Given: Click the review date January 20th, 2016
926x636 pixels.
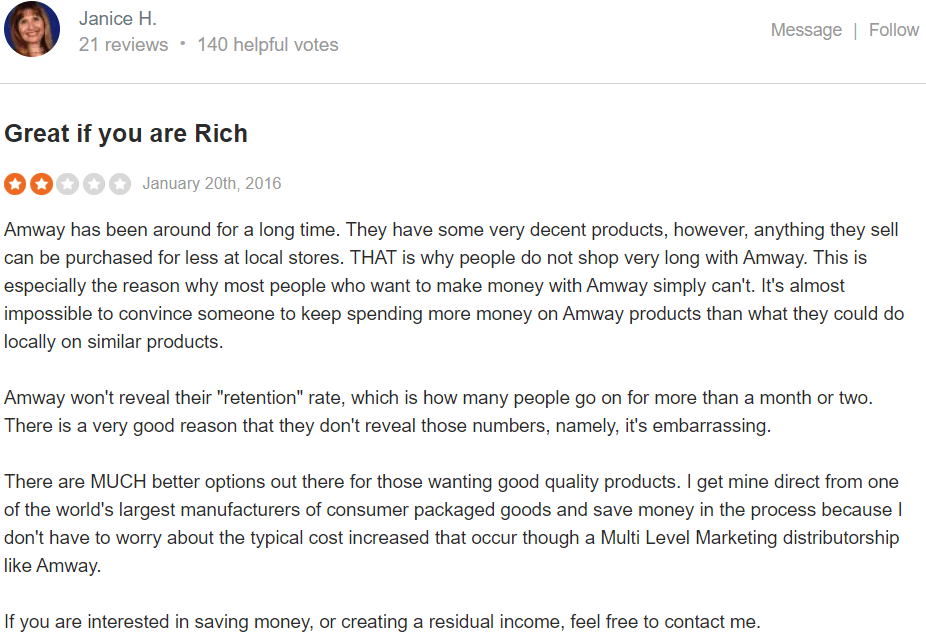Looking at the screenshot, I should tap(211, 184).
